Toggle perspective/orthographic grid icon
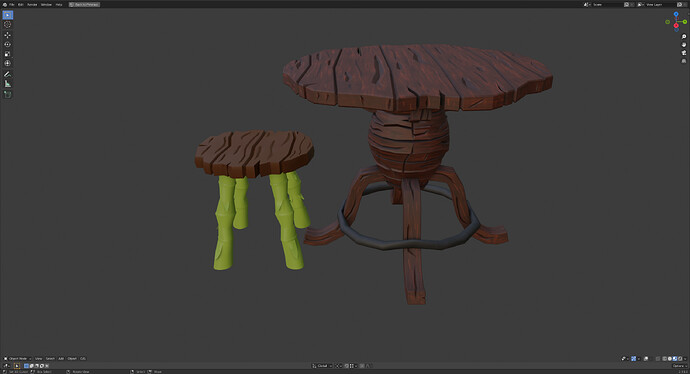Viewport: 690px width, 374px height. click(x=684, y=61)
